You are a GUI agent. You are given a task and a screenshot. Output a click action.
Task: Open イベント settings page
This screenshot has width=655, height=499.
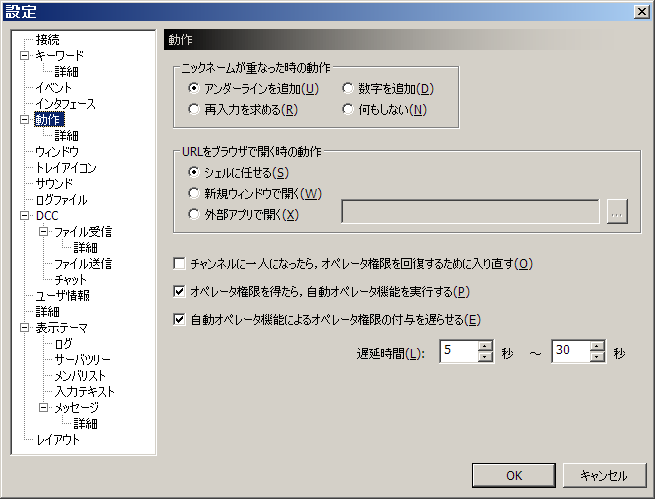53,88
